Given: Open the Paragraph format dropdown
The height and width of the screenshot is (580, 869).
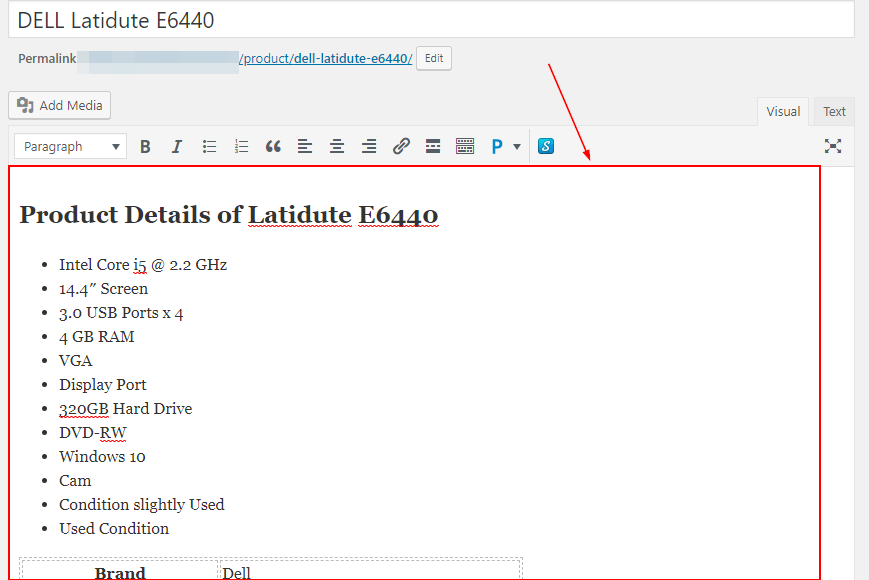Looking at the screenshot, I should [x=70, y=147].
